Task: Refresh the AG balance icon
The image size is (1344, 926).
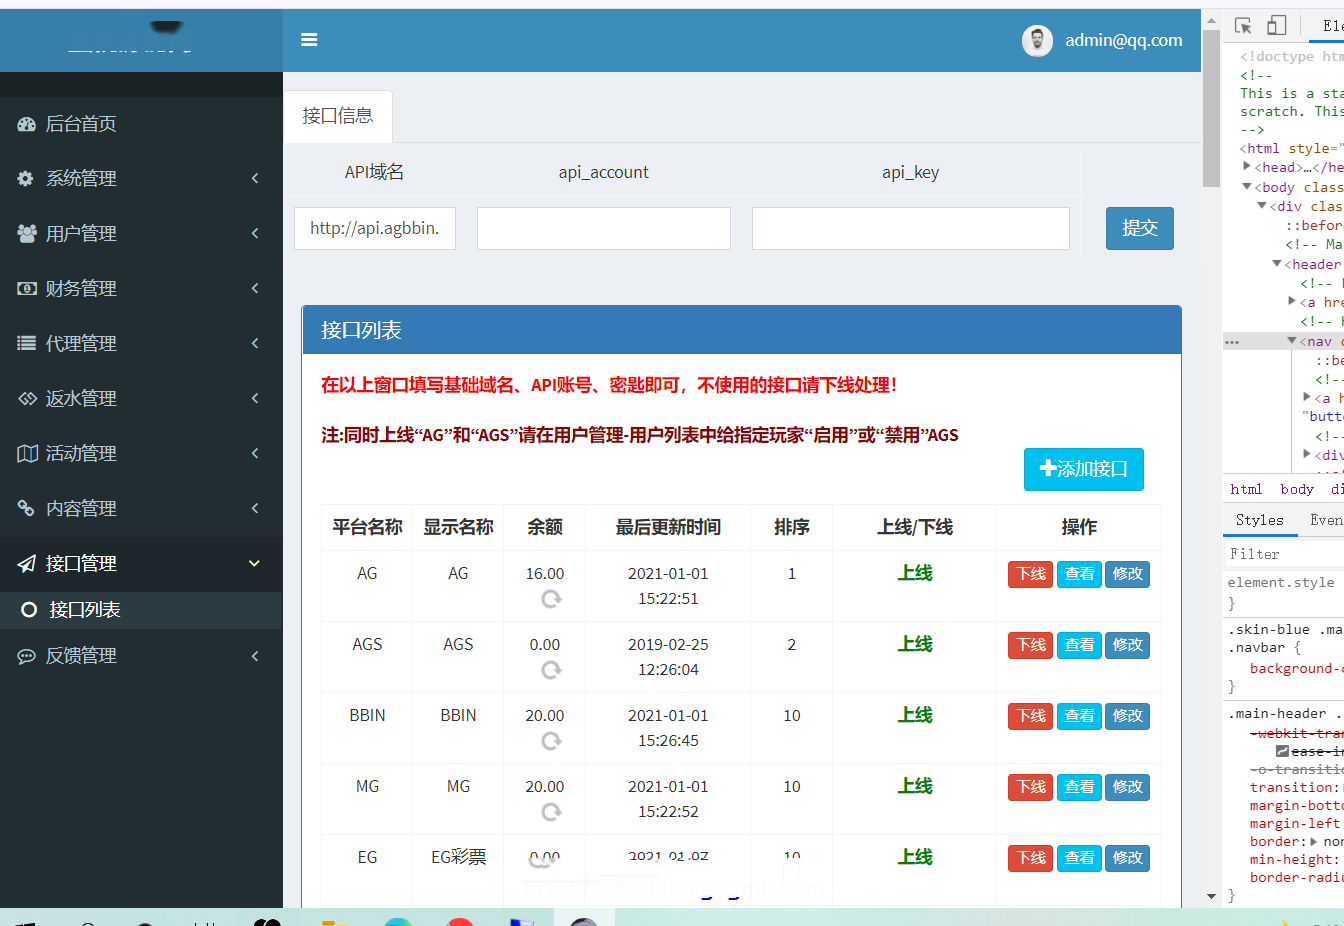Action: [x=551, y=599]
